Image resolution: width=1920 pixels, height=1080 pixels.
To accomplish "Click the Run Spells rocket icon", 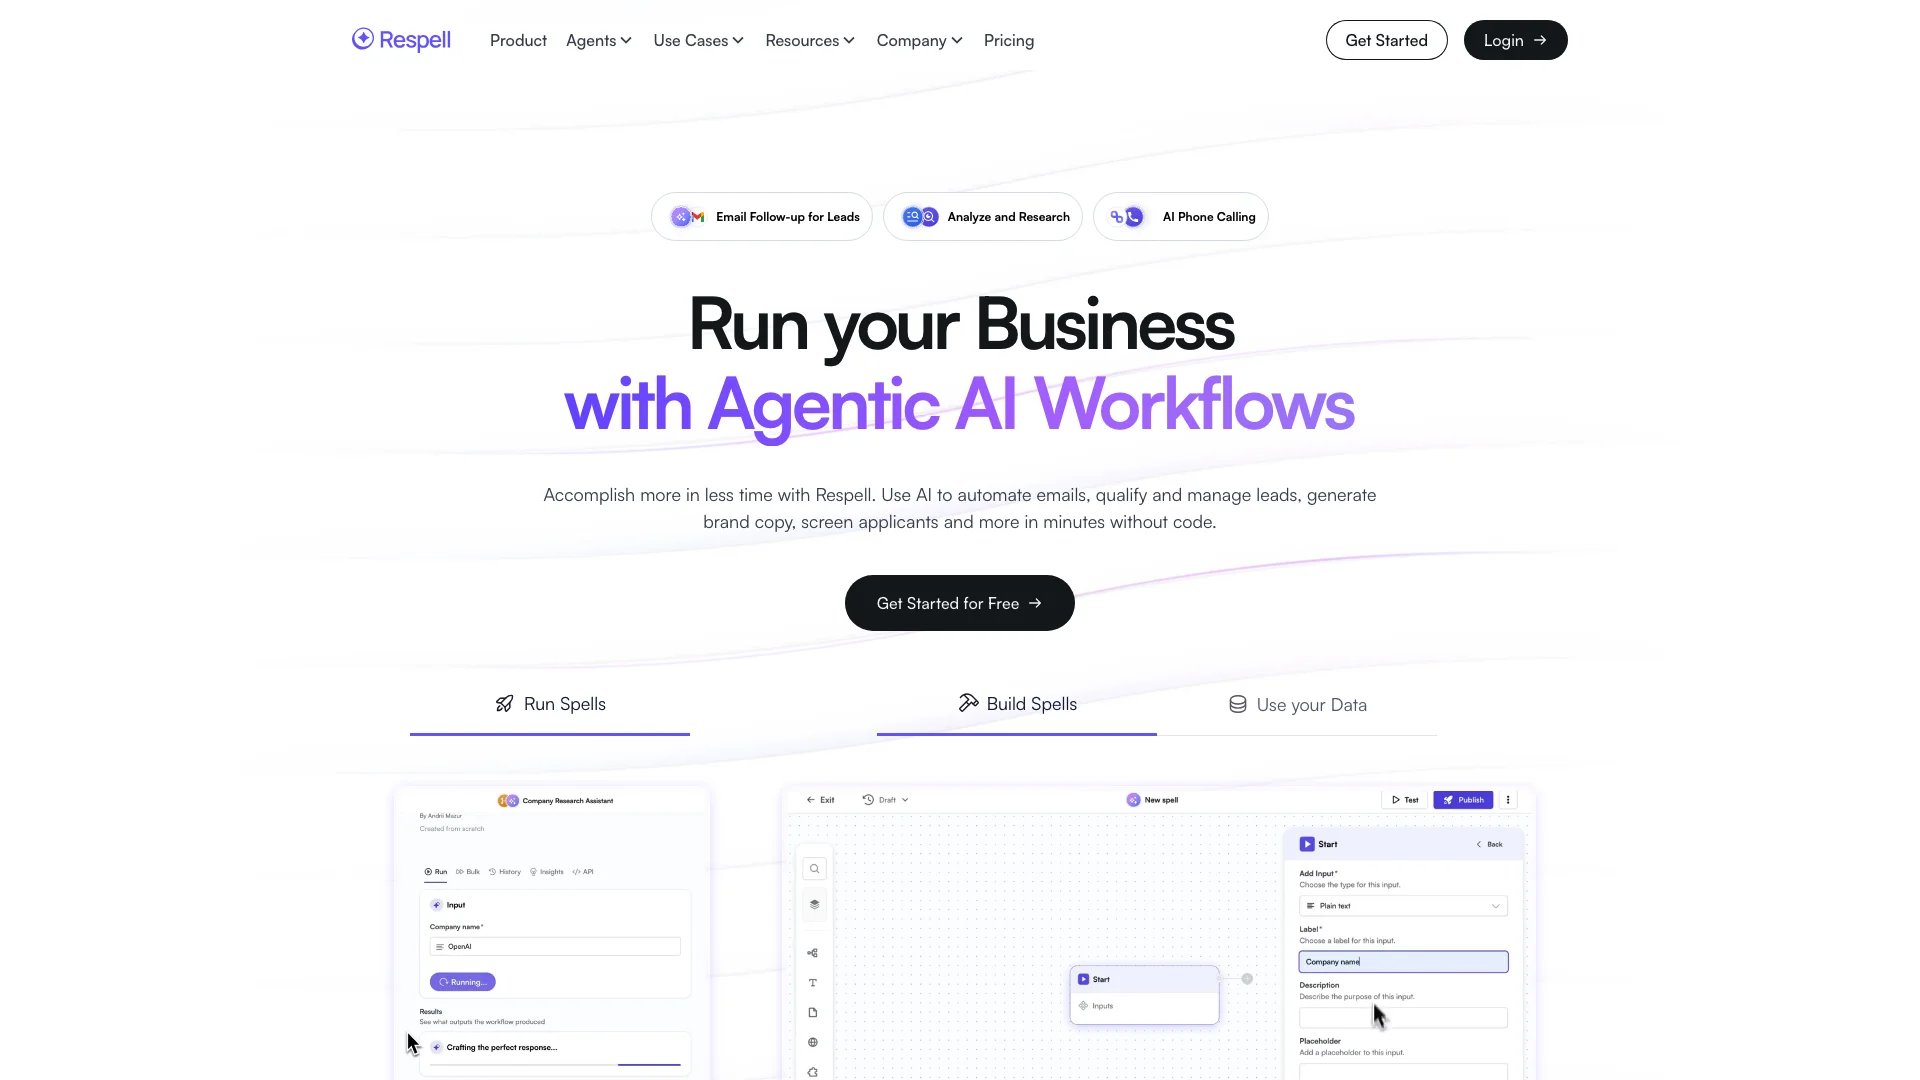I will (x=504, y=703).
